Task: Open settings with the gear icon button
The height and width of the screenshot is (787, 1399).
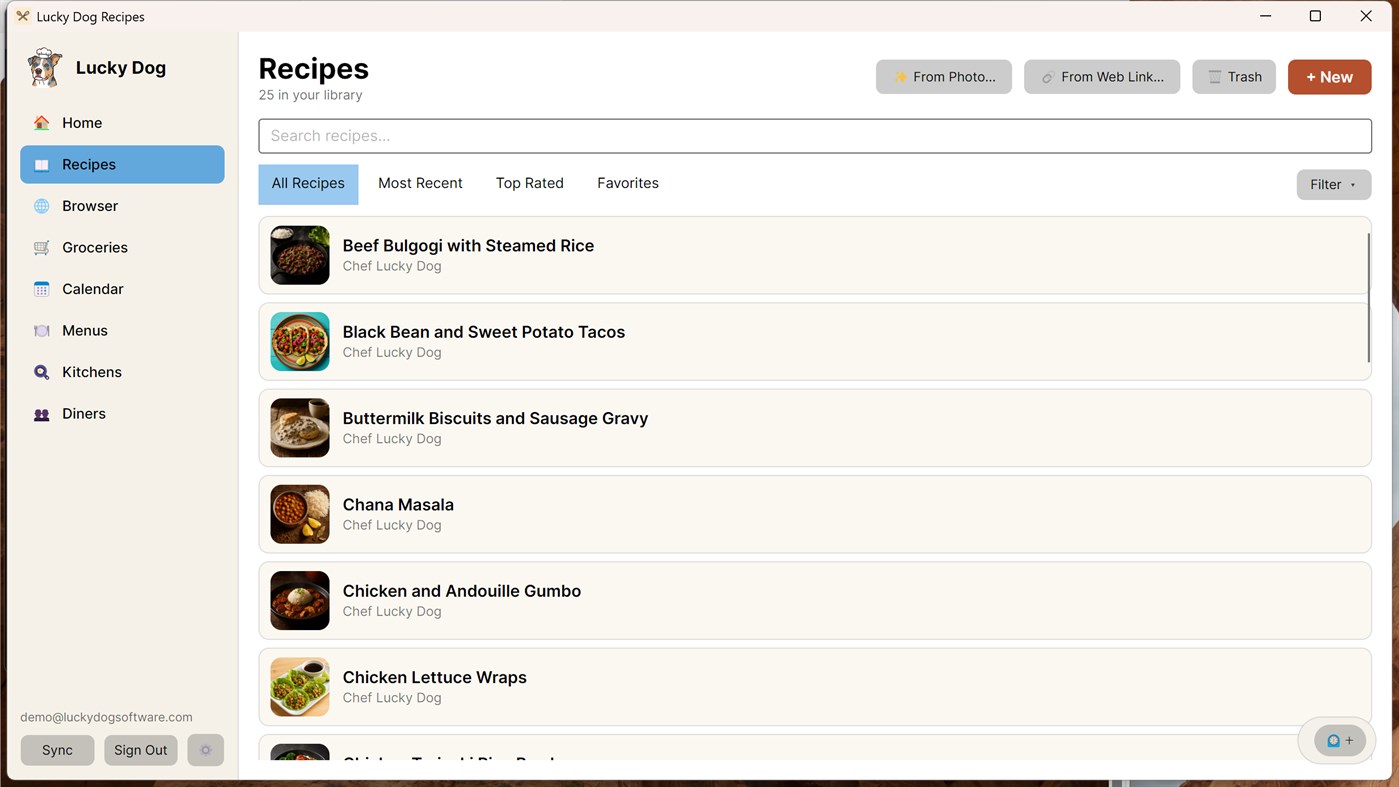Action: pos(206,750)
